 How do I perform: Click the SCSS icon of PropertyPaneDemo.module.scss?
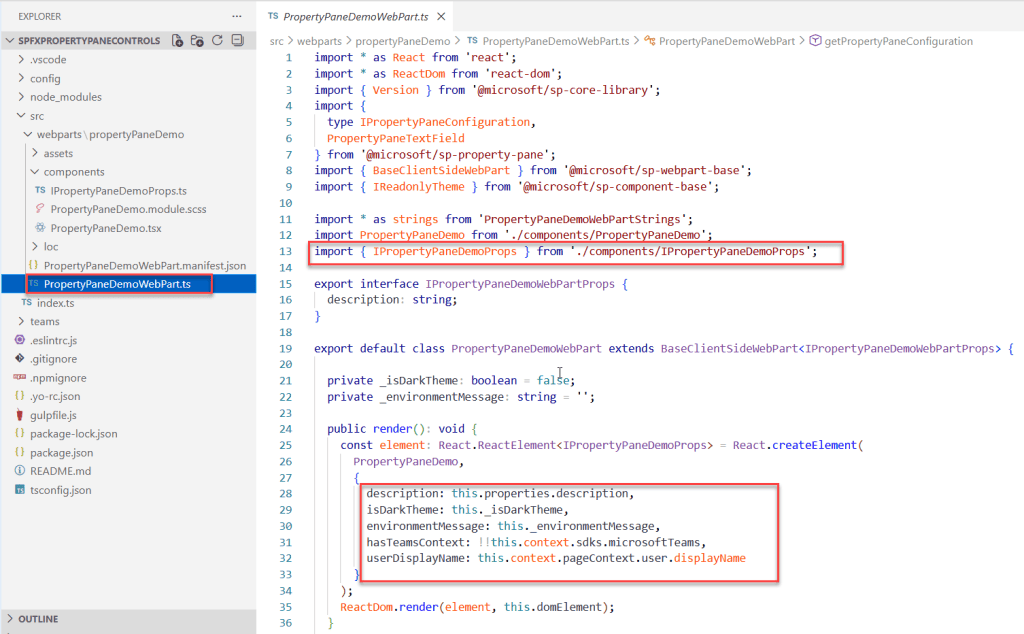tap(40, 208)
